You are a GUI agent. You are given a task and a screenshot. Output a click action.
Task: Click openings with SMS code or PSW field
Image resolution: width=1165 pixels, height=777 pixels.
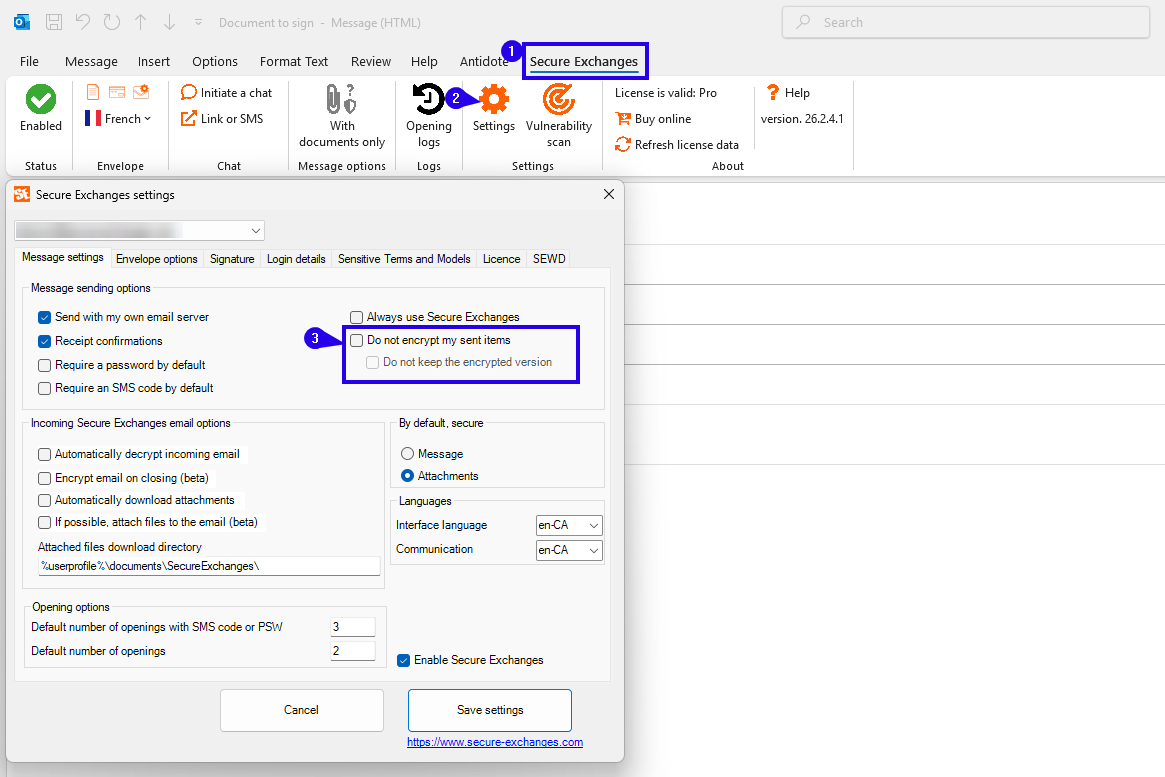(x=353, y=627)
